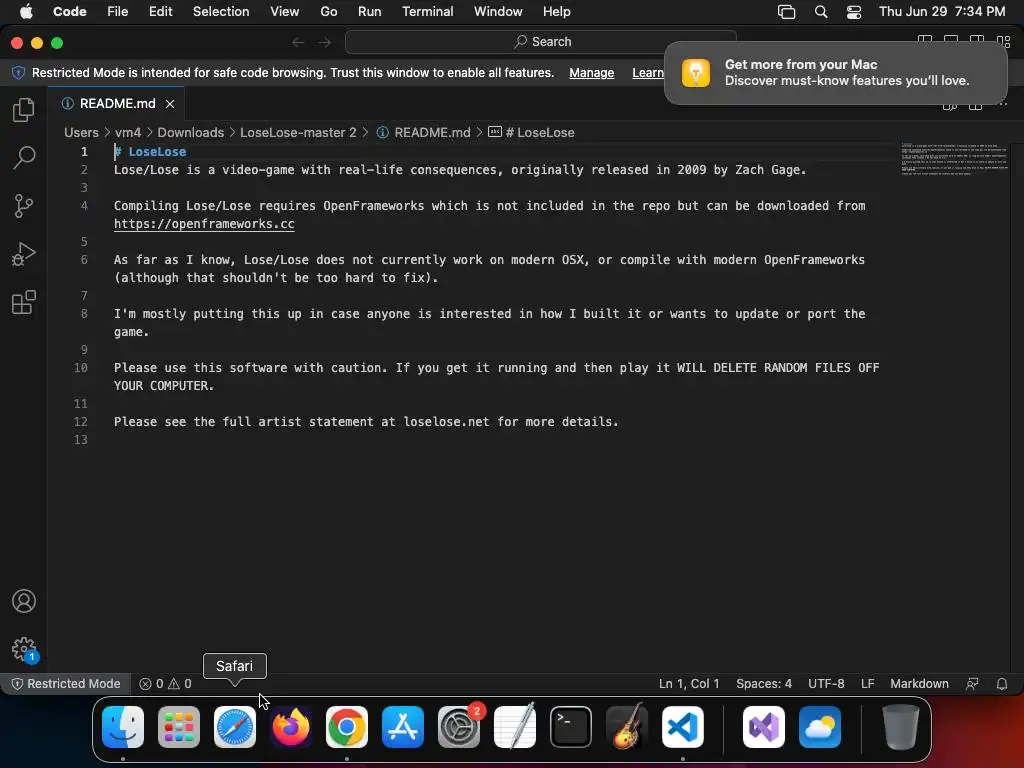Click the Go Back arrow
The image size is (1024, 768).
tap(298, 42)
